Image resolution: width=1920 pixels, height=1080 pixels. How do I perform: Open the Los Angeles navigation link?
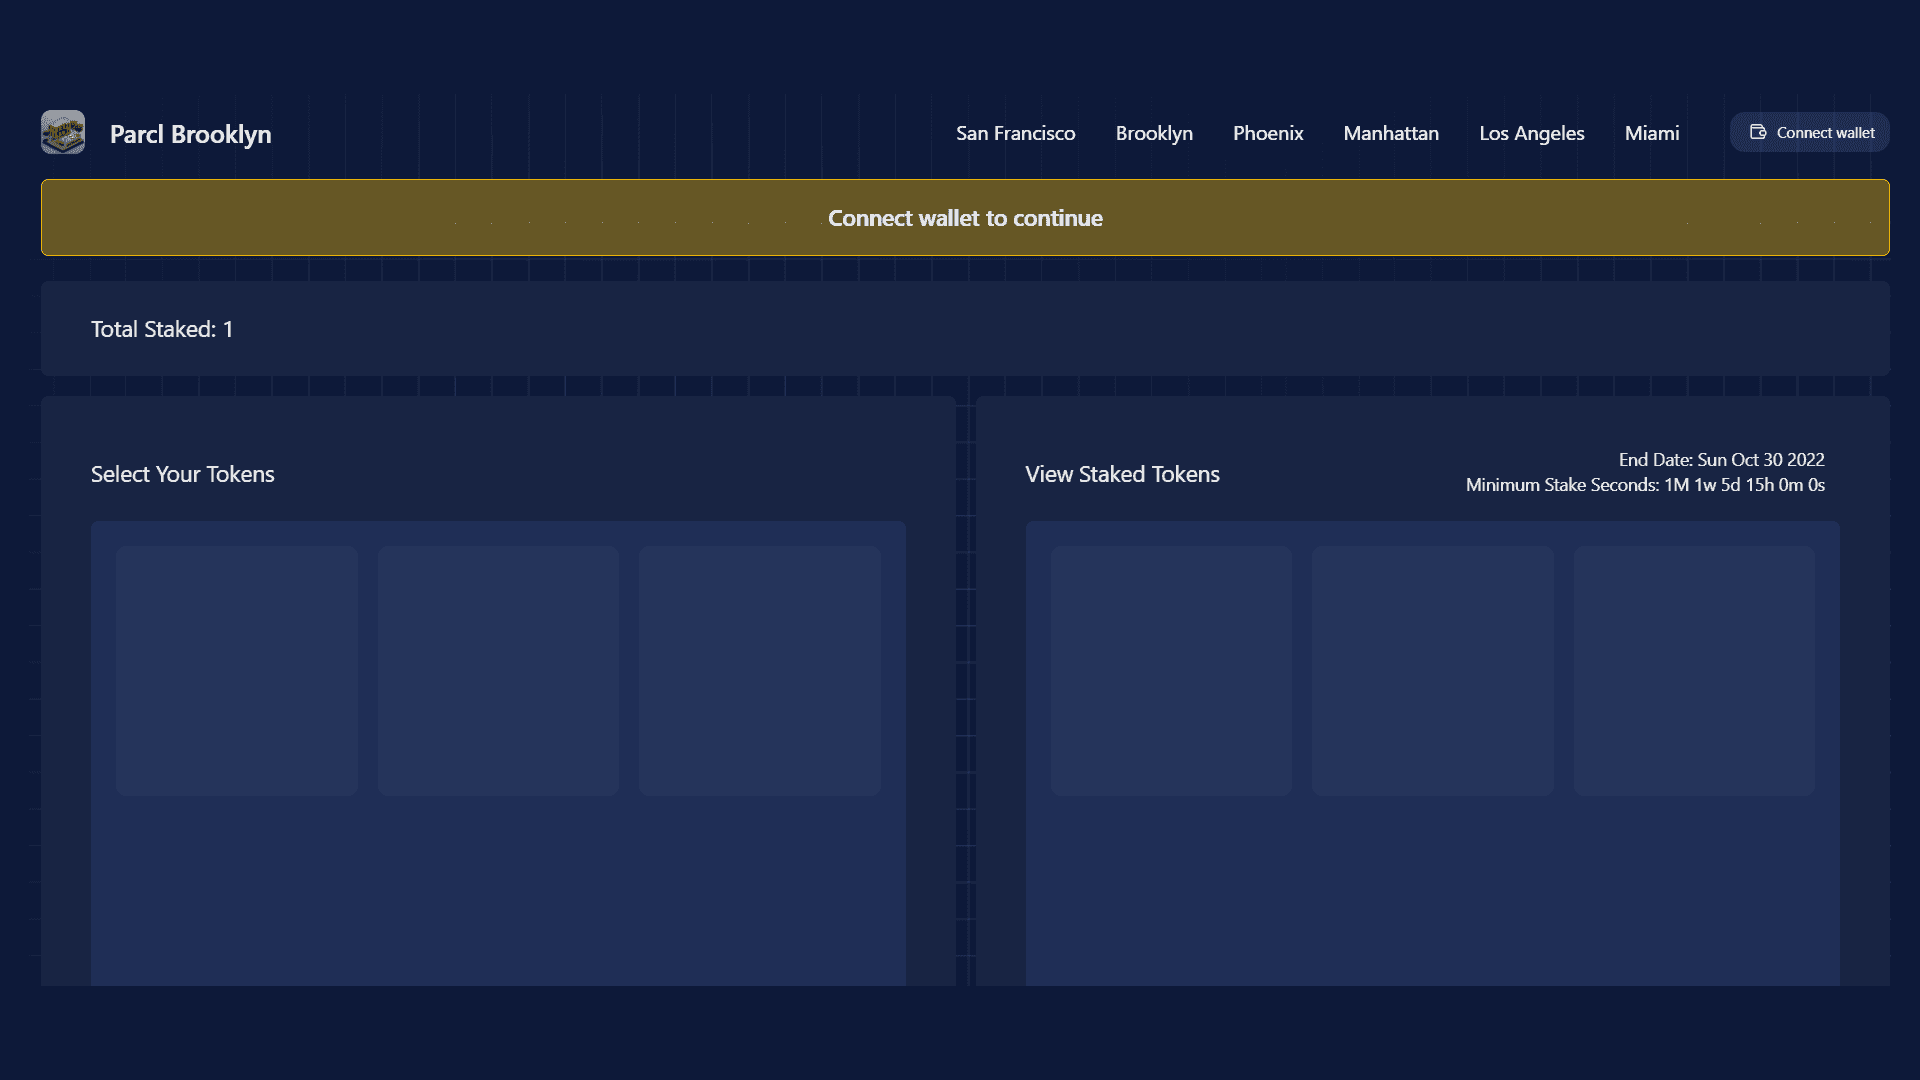1531,133
